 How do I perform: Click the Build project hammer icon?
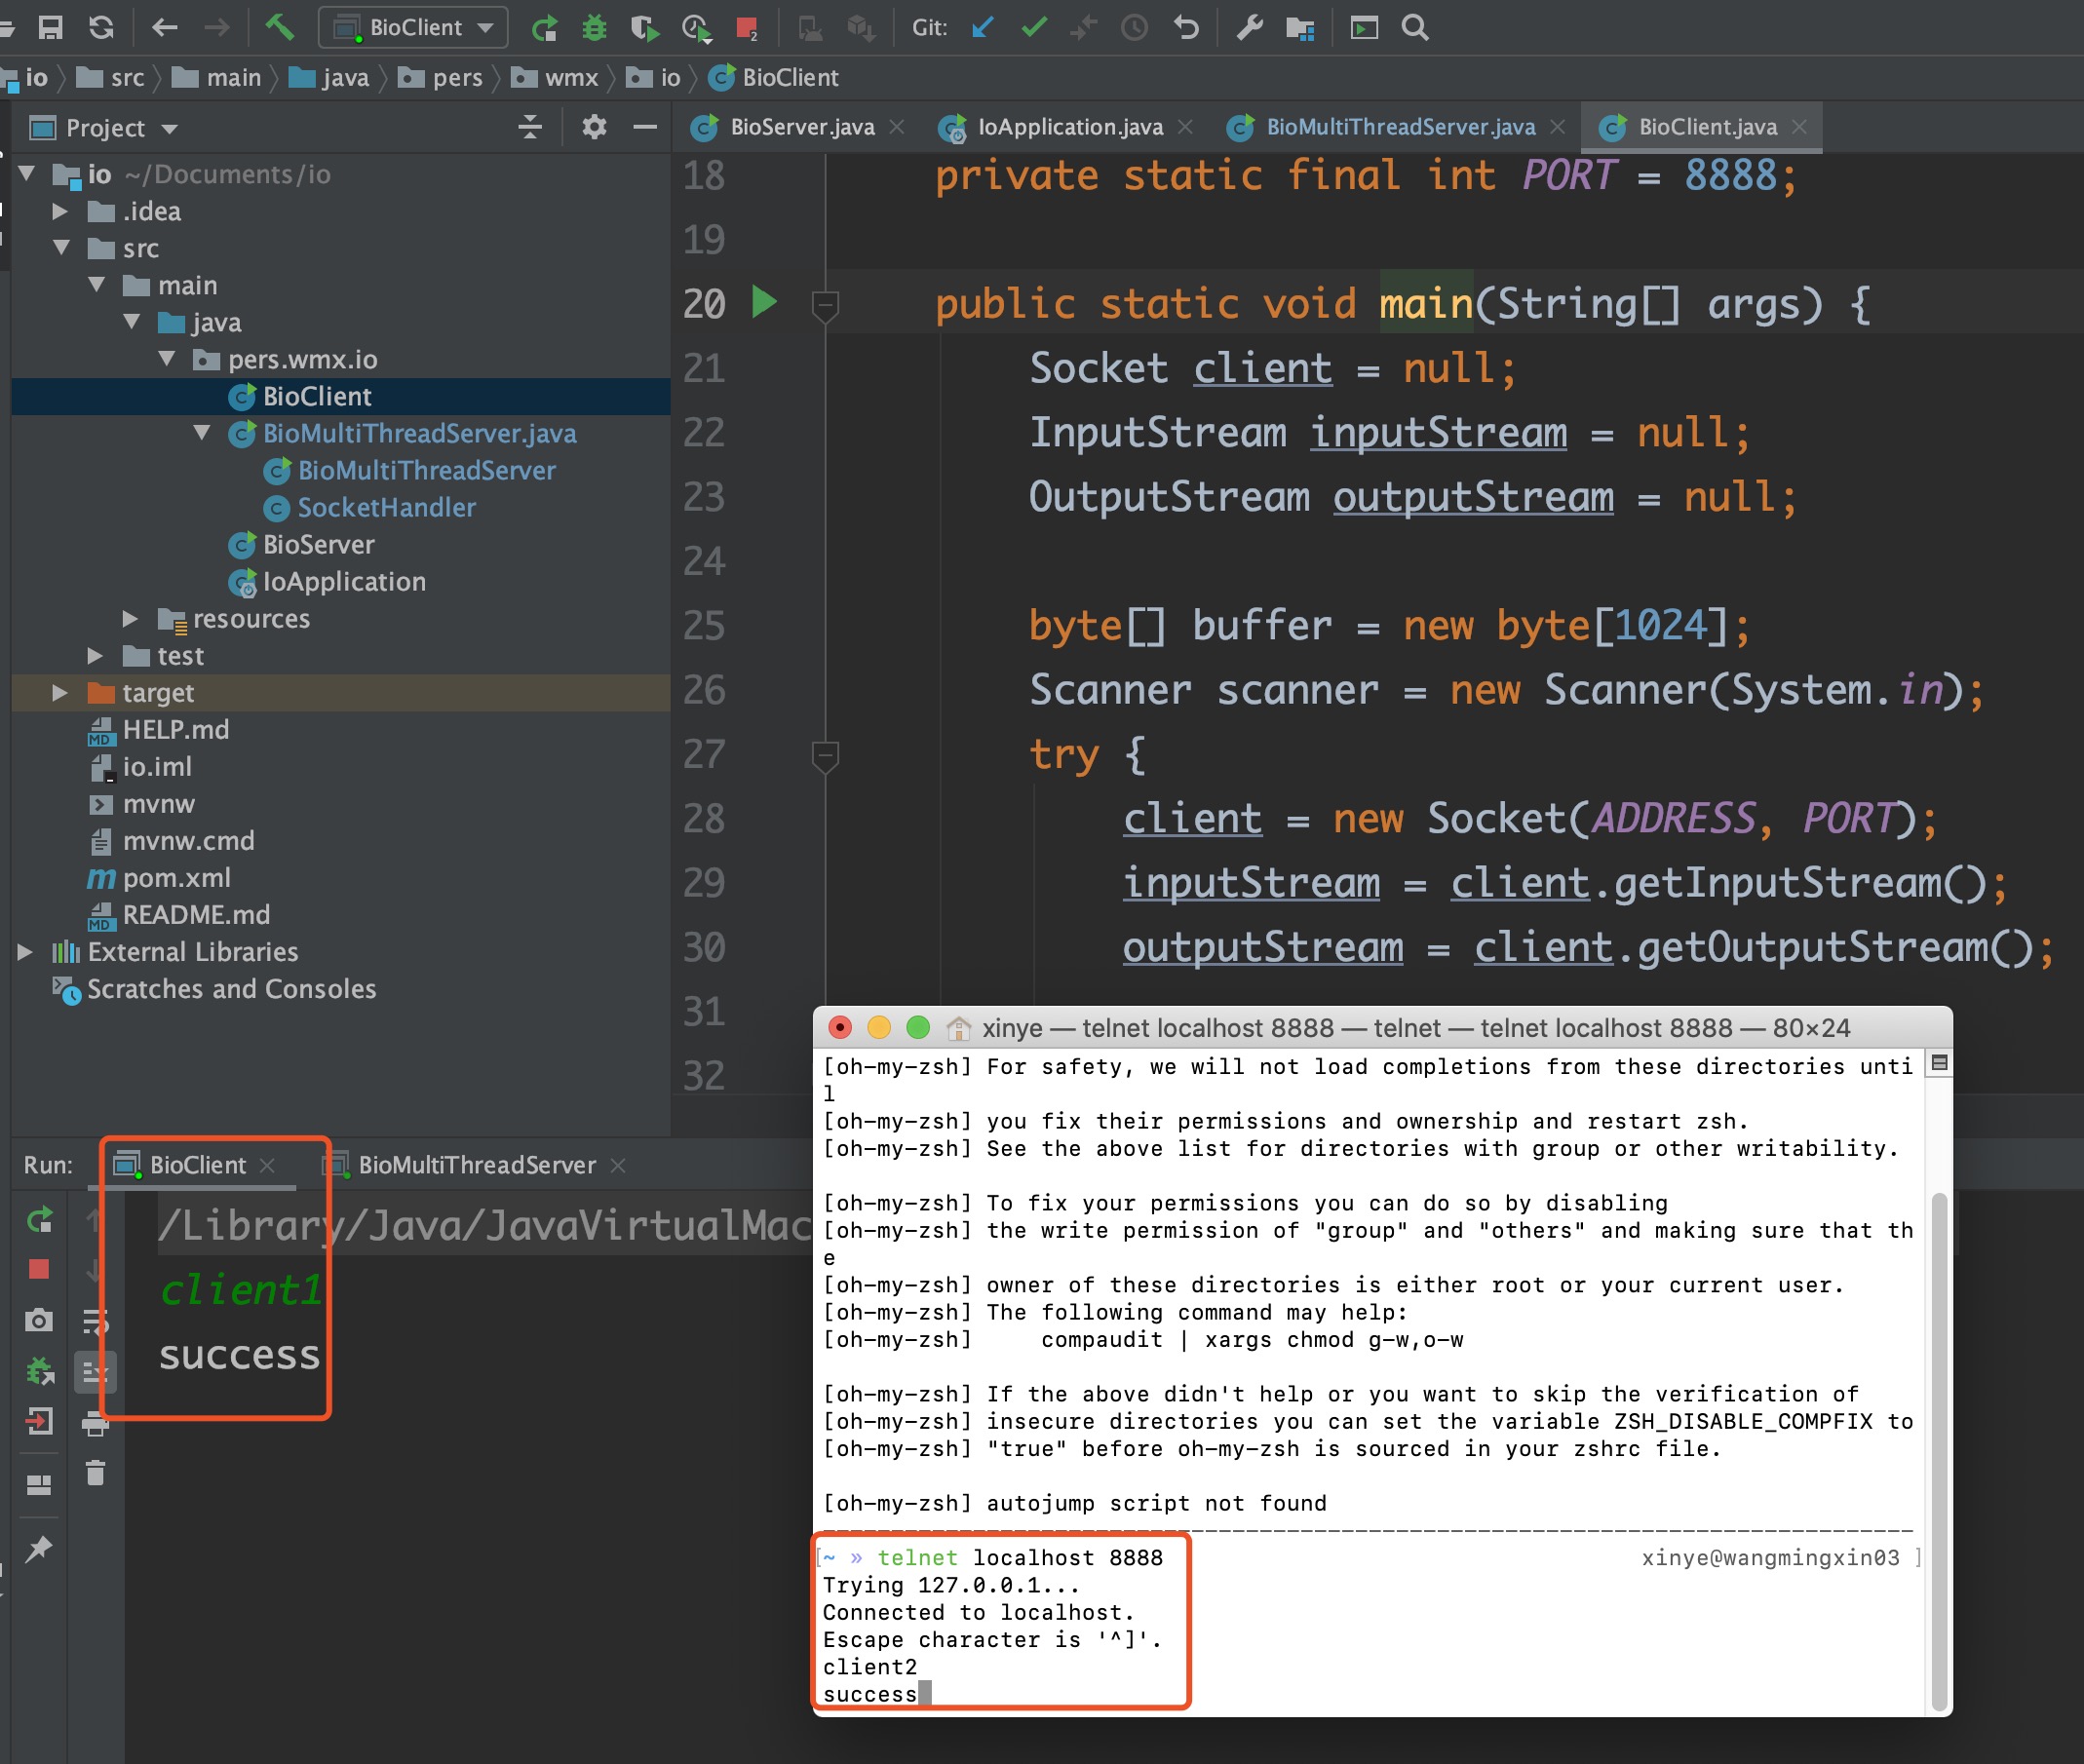coord(279,27)
